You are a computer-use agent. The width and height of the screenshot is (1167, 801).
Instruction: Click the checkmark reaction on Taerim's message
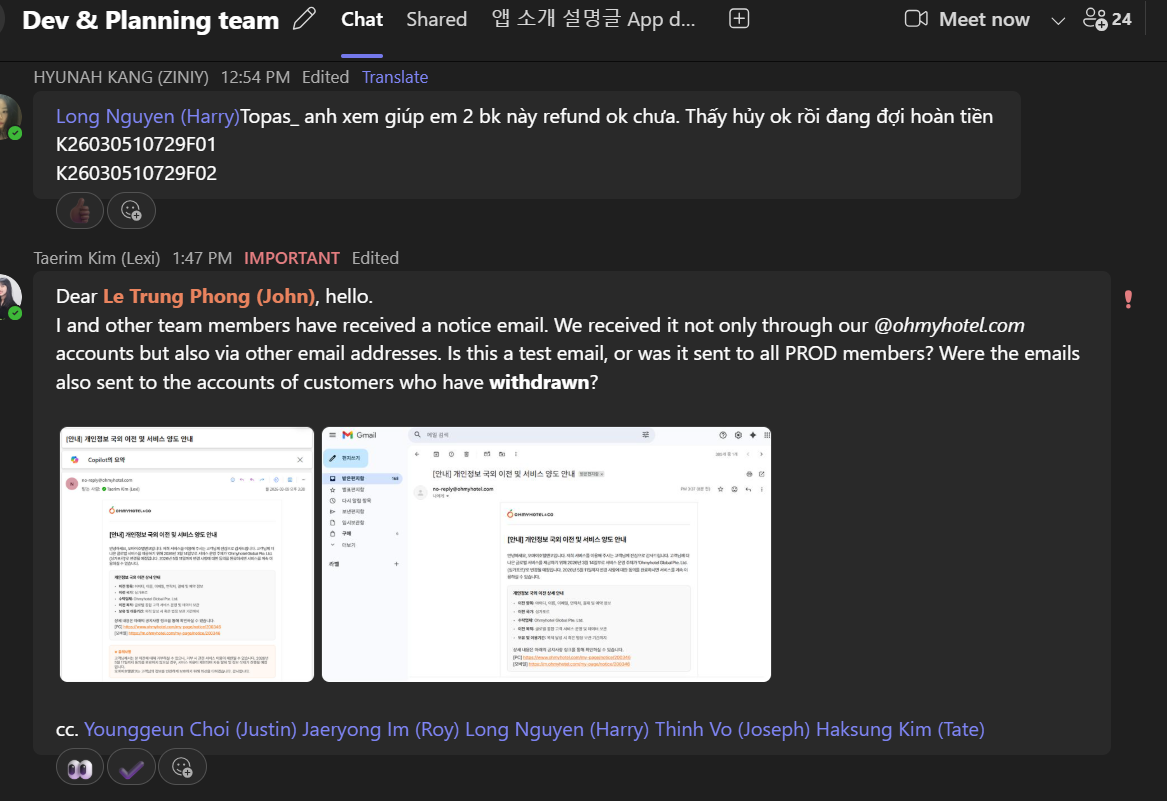coord(131,768)
